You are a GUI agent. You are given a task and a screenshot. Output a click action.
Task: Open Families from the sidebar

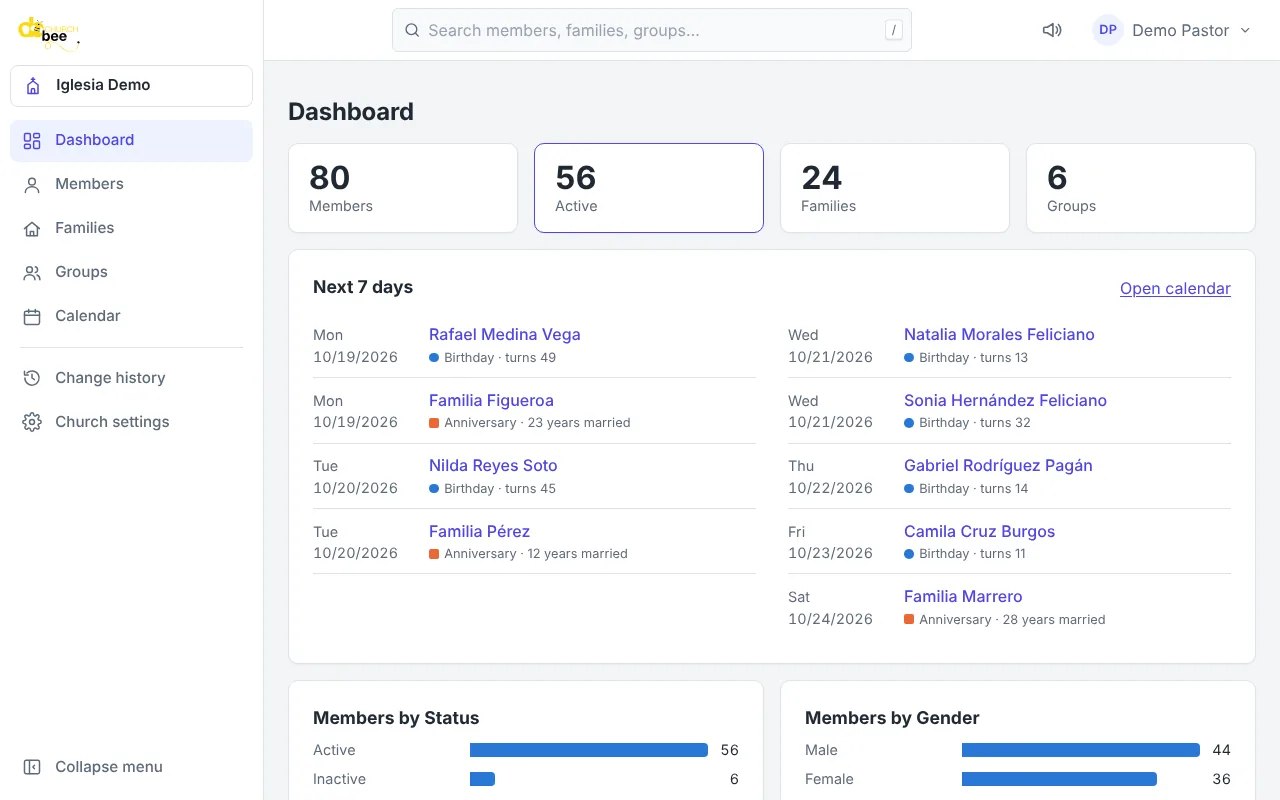131,228
